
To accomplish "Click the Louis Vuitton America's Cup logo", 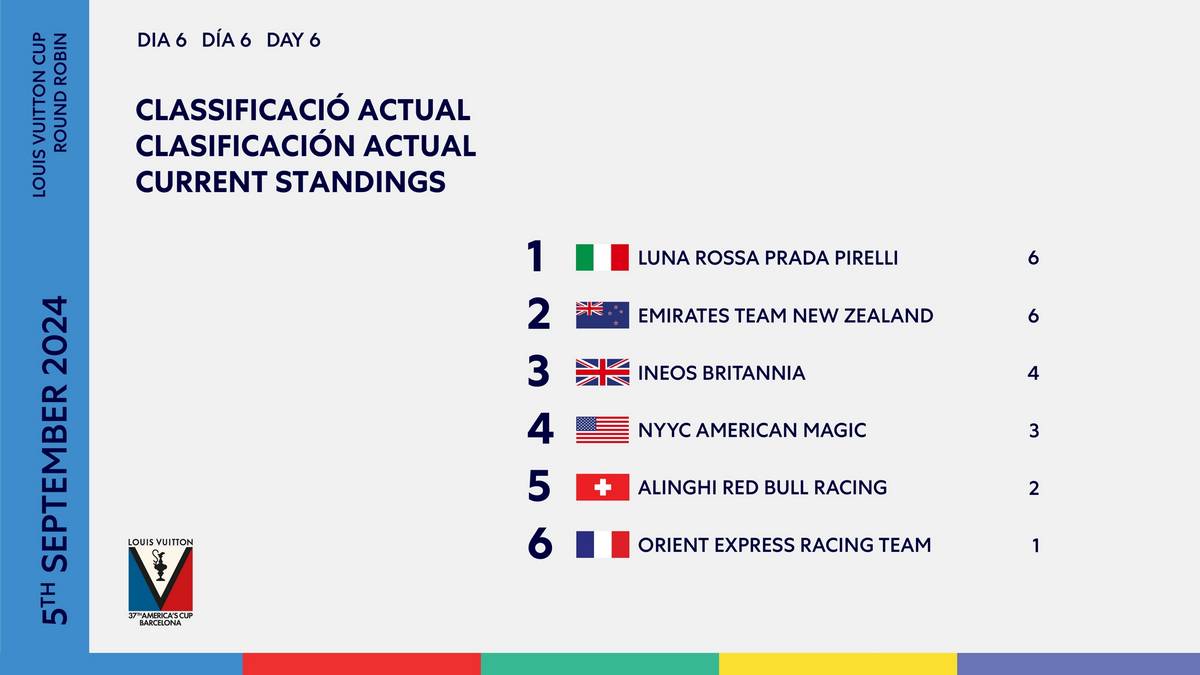I will [x=161, y=581].
